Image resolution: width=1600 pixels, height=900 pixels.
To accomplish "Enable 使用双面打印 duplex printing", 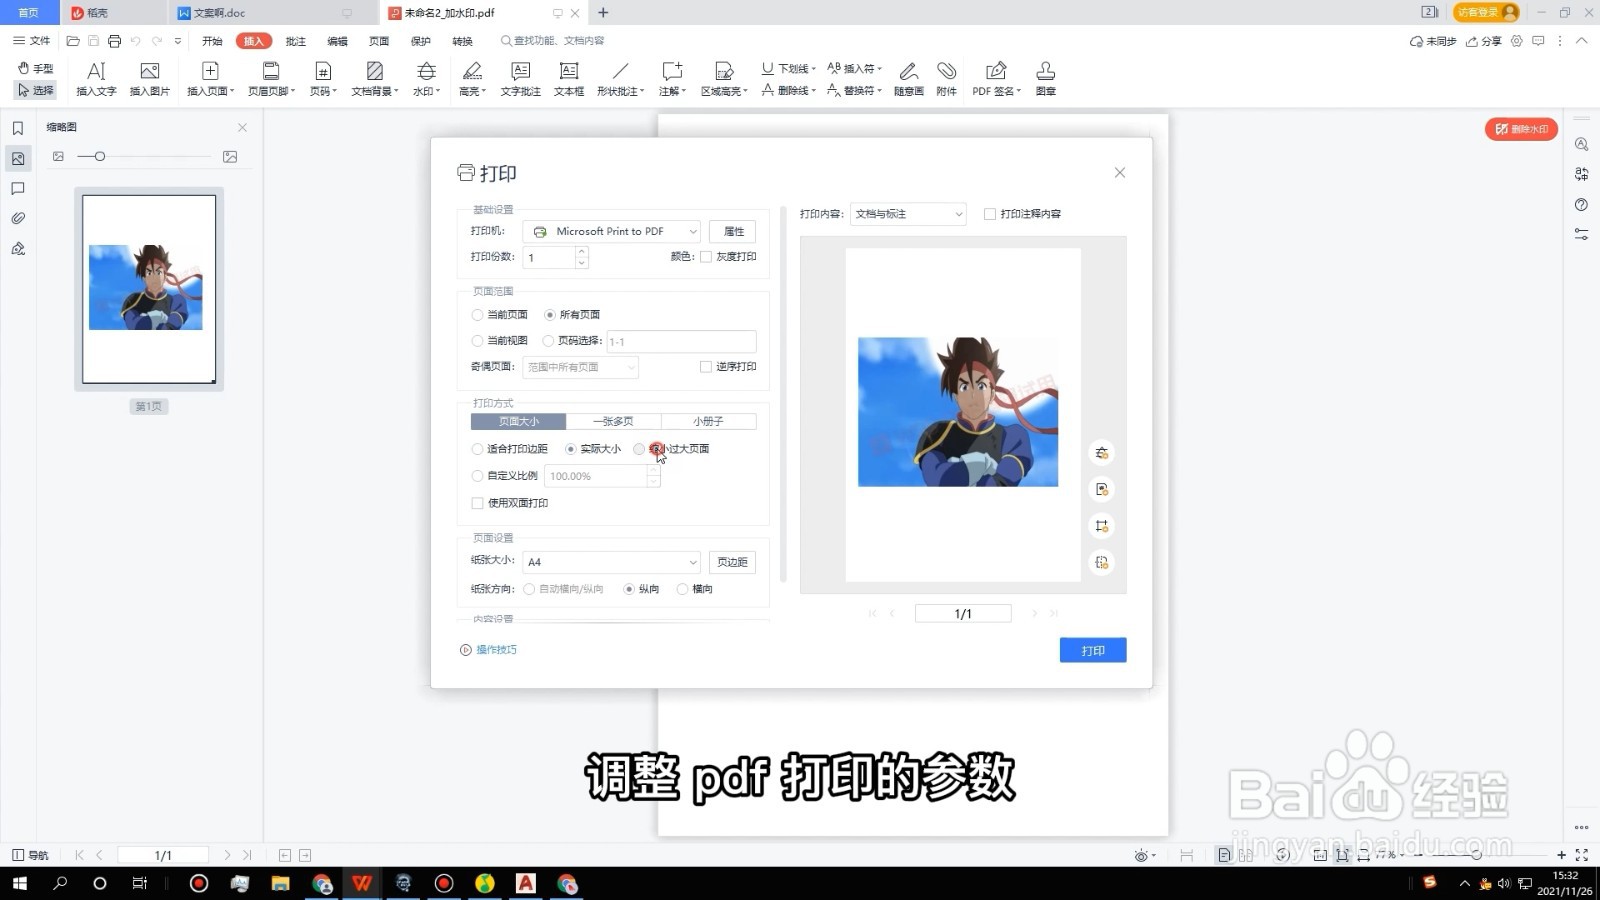I will coord(478,503).
